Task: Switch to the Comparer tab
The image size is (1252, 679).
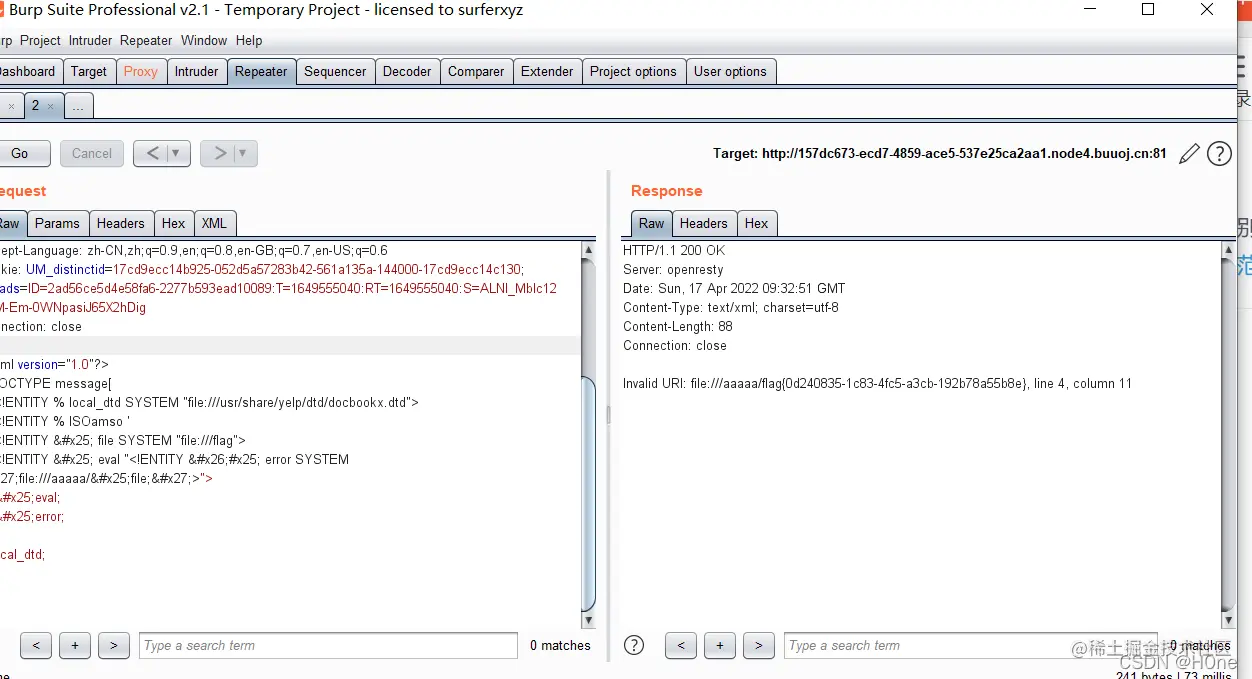Action: click(x=476, y=71)
